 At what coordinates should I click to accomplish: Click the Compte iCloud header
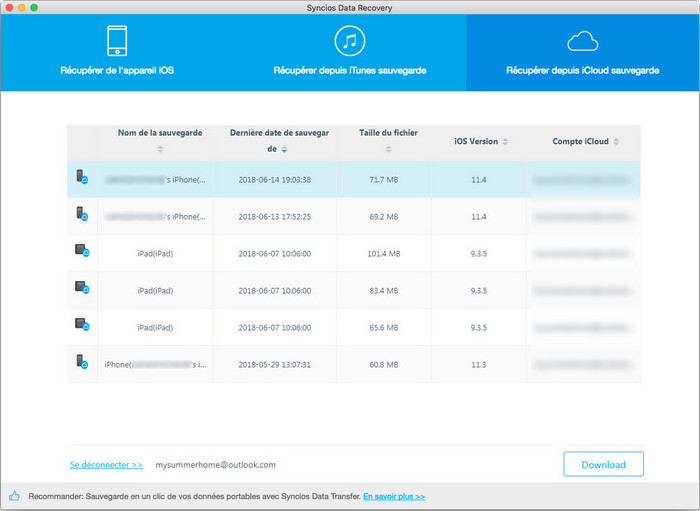[580, 141]
